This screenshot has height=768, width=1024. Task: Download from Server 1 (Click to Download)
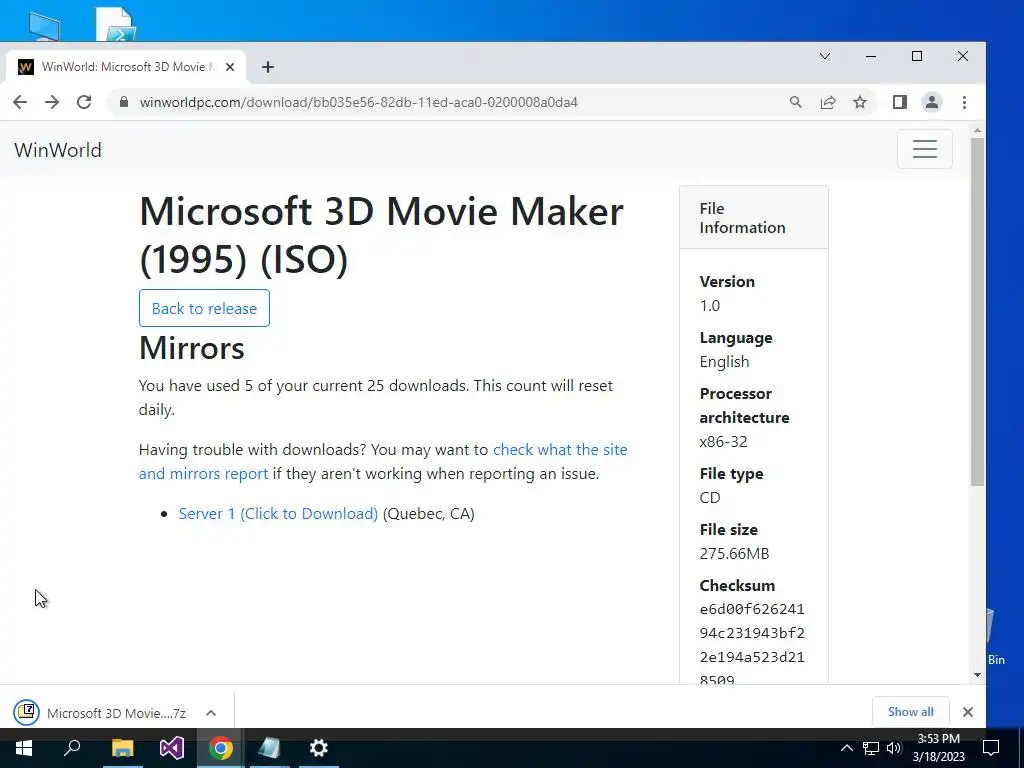(x=278, y=513)
